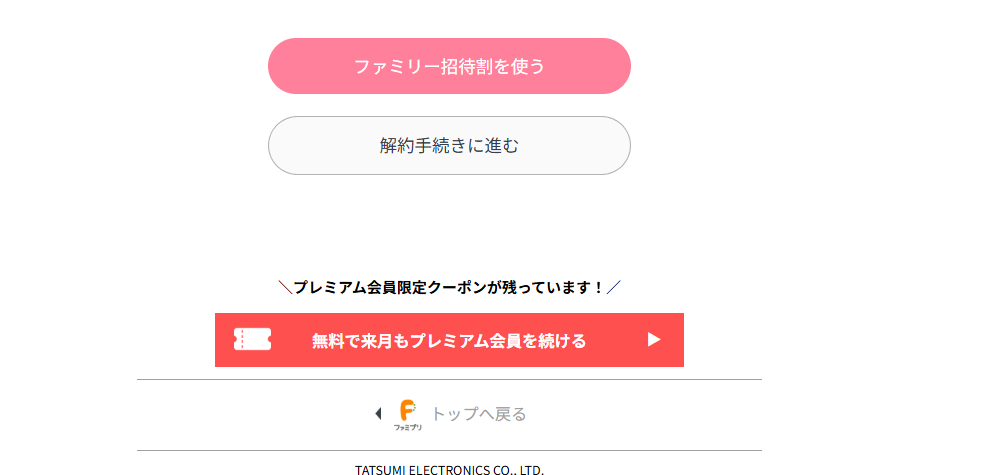Click the red slash decoration before coupon headline

285,288
